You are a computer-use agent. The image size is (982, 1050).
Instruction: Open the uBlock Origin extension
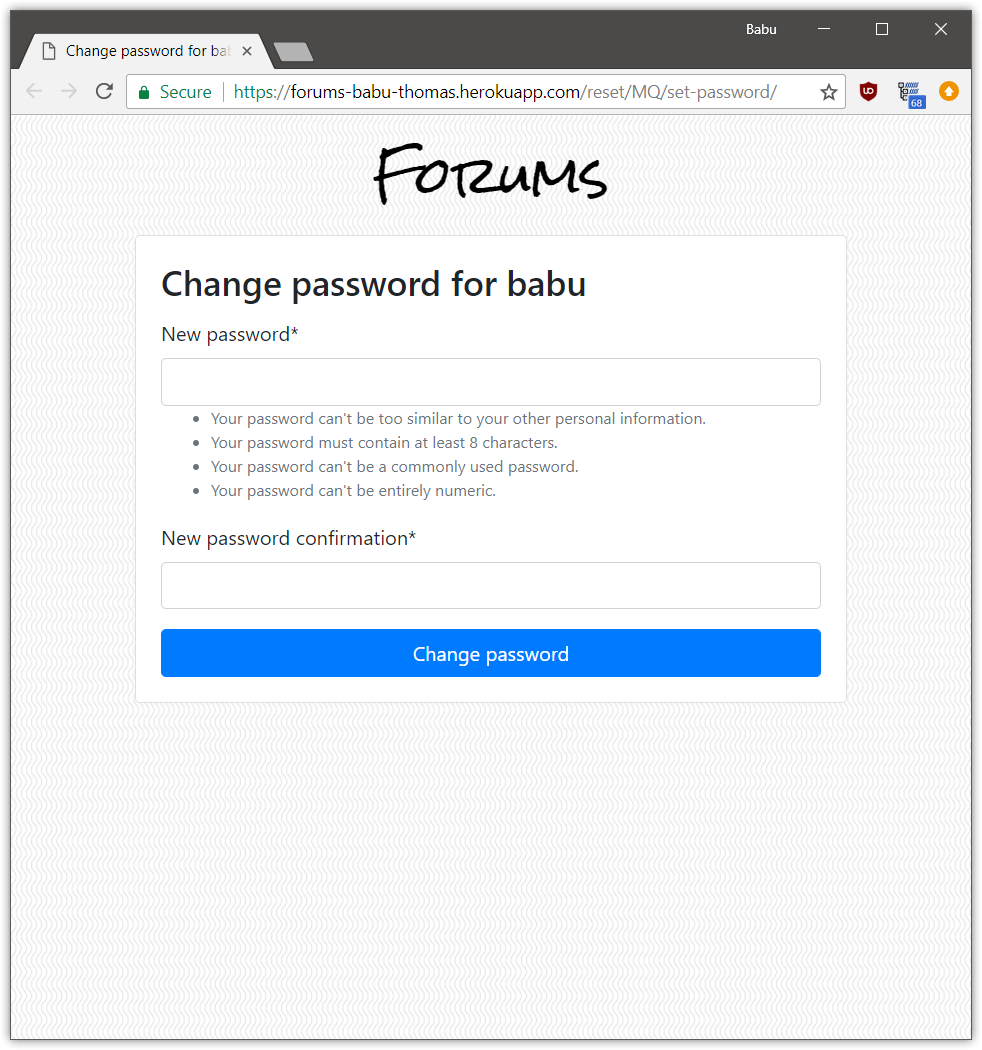click(868, 92)
